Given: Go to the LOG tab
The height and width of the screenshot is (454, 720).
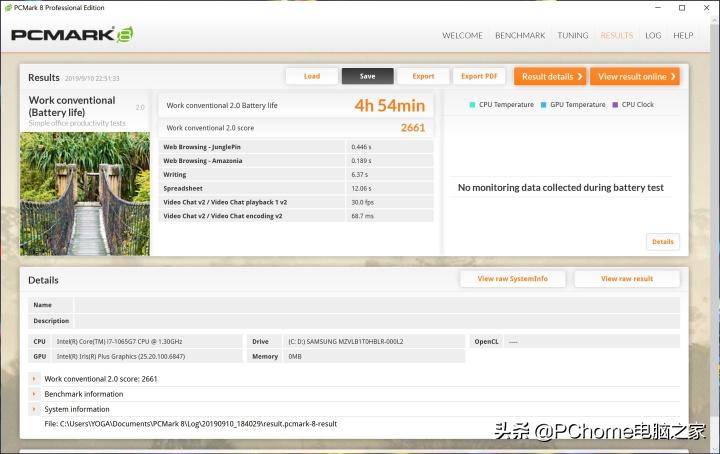Looking at the screenshot, I should click(653, 35).
